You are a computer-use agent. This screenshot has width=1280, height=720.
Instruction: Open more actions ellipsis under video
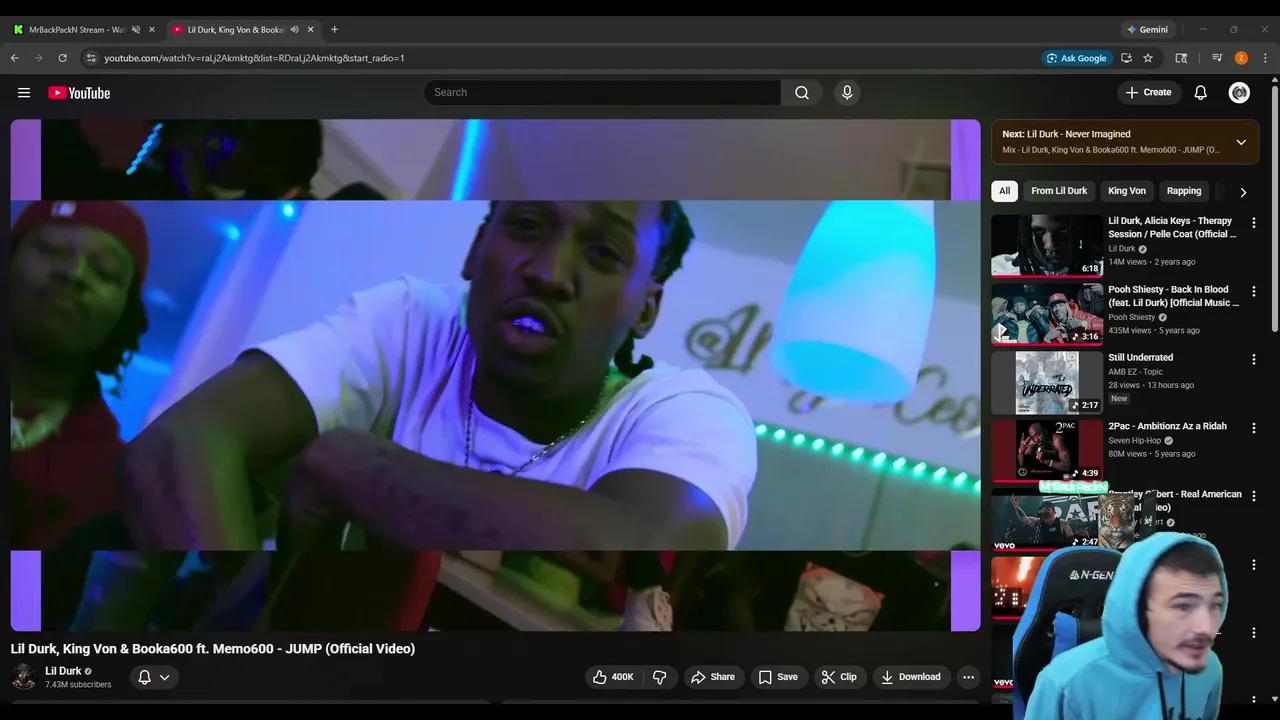(968, 677)
